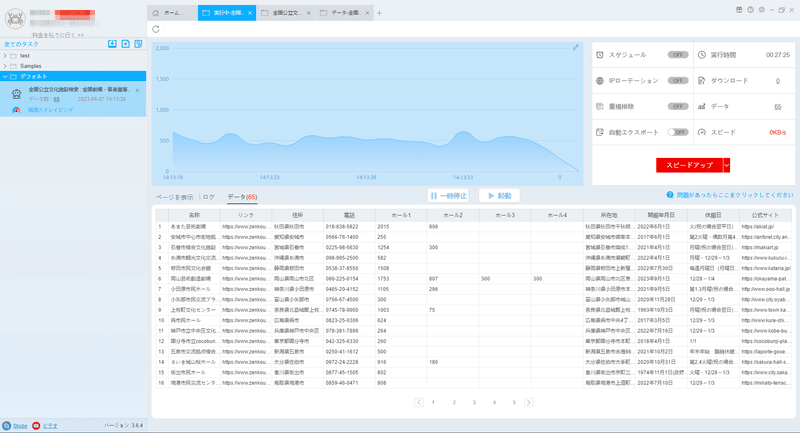This screenshot has height=433, width=800.
Task: Click the 一時停止 pause button
Action: coord(448,195)
